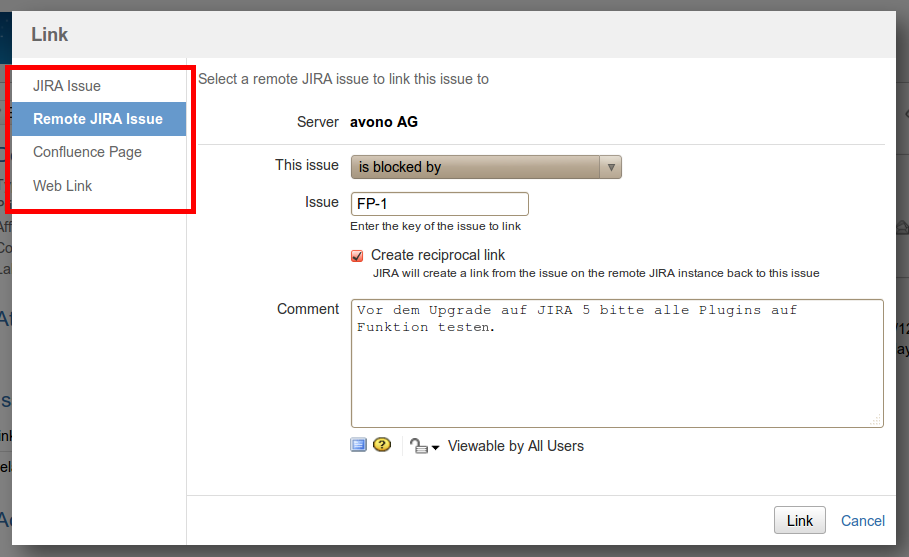Screen dimensions: 909x557
Task: Click the 'Create reciprocal link' label text
Action: pos(438,255)
